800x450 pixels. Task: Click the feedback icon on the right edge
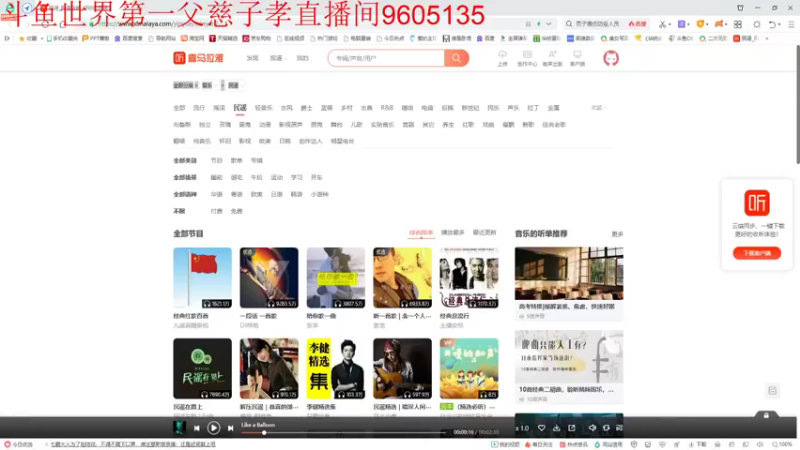tap(772, 391)
